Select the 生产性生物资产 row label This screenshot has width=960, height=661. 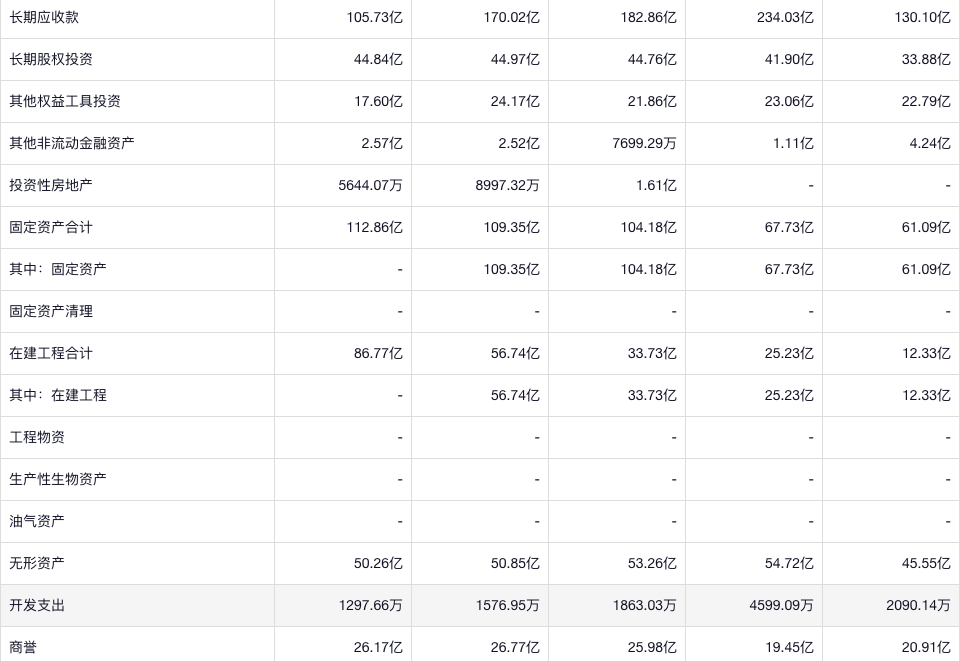(x=58, y=479)
